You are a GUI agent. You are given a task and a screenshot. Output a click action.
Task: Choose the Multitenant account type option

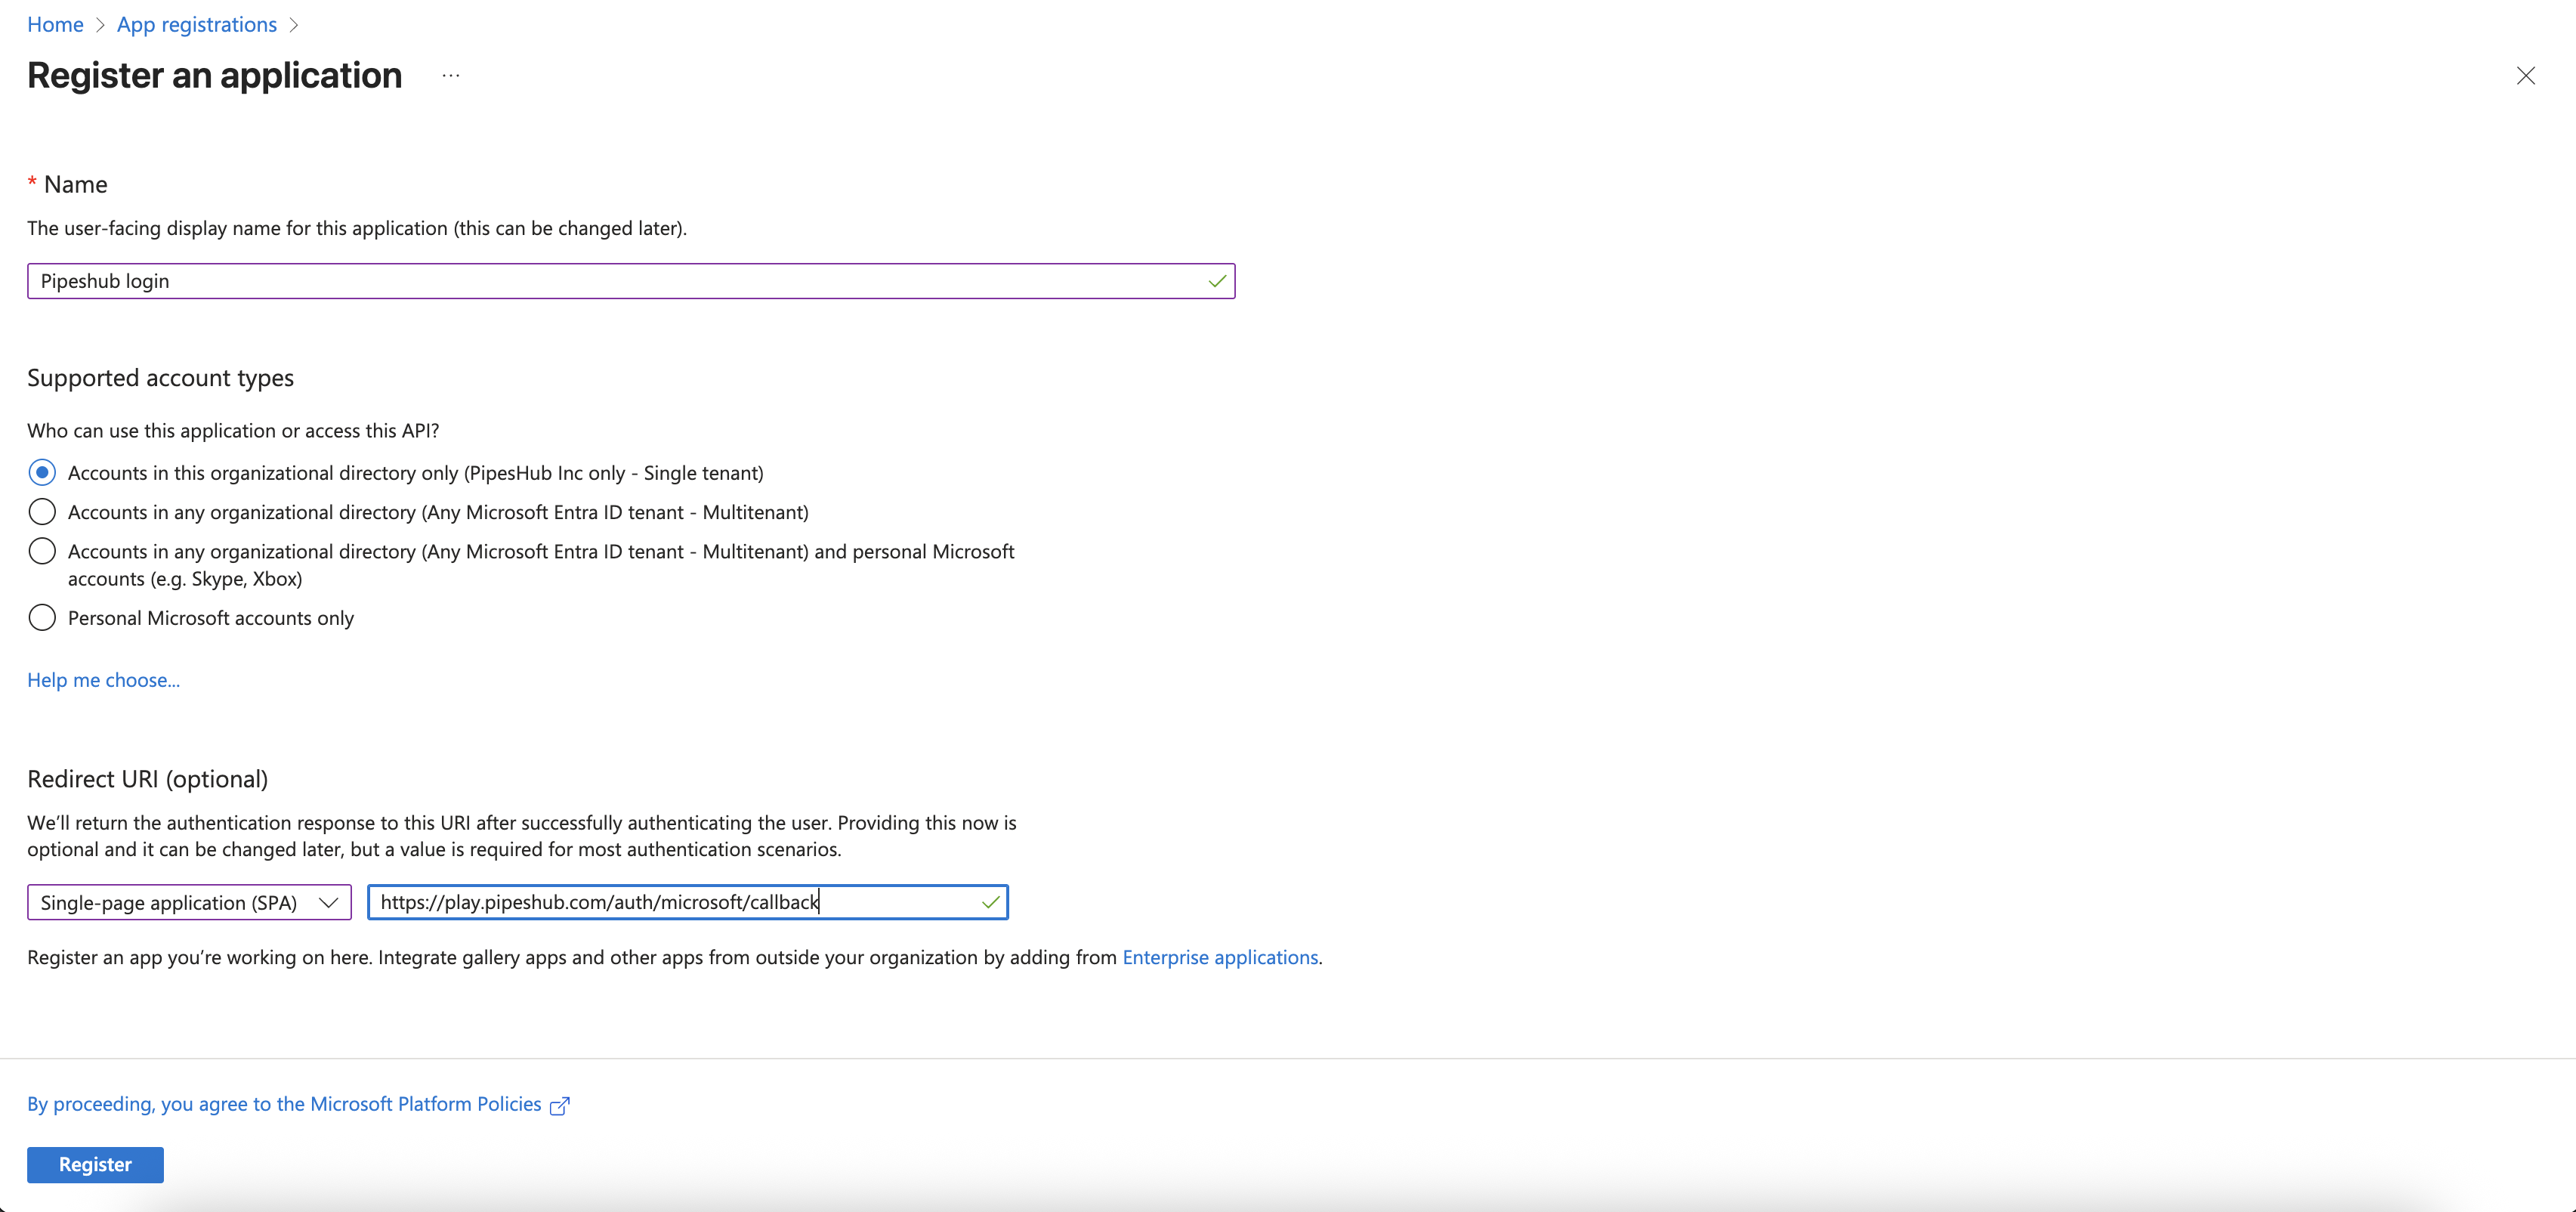(42, 511)
